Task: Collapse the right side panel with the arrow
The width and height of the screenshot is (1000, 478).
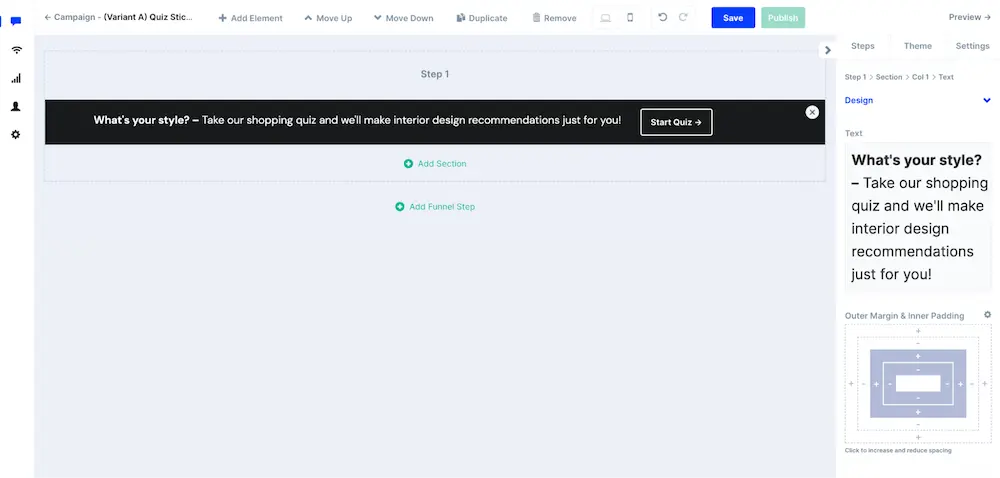Action: pyautogui.click(x=828, y=50)
